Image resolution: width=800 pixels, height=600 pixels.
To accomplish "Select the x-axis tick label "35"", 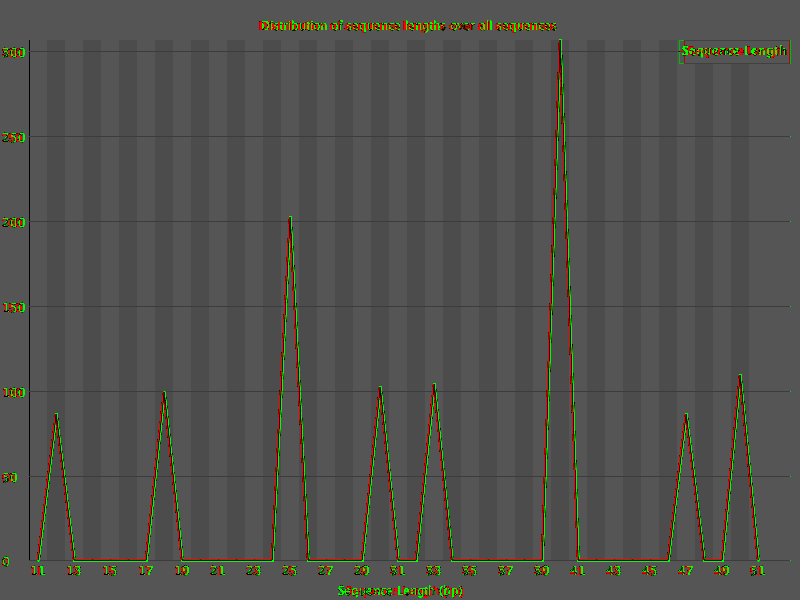I will click(469, 570).
